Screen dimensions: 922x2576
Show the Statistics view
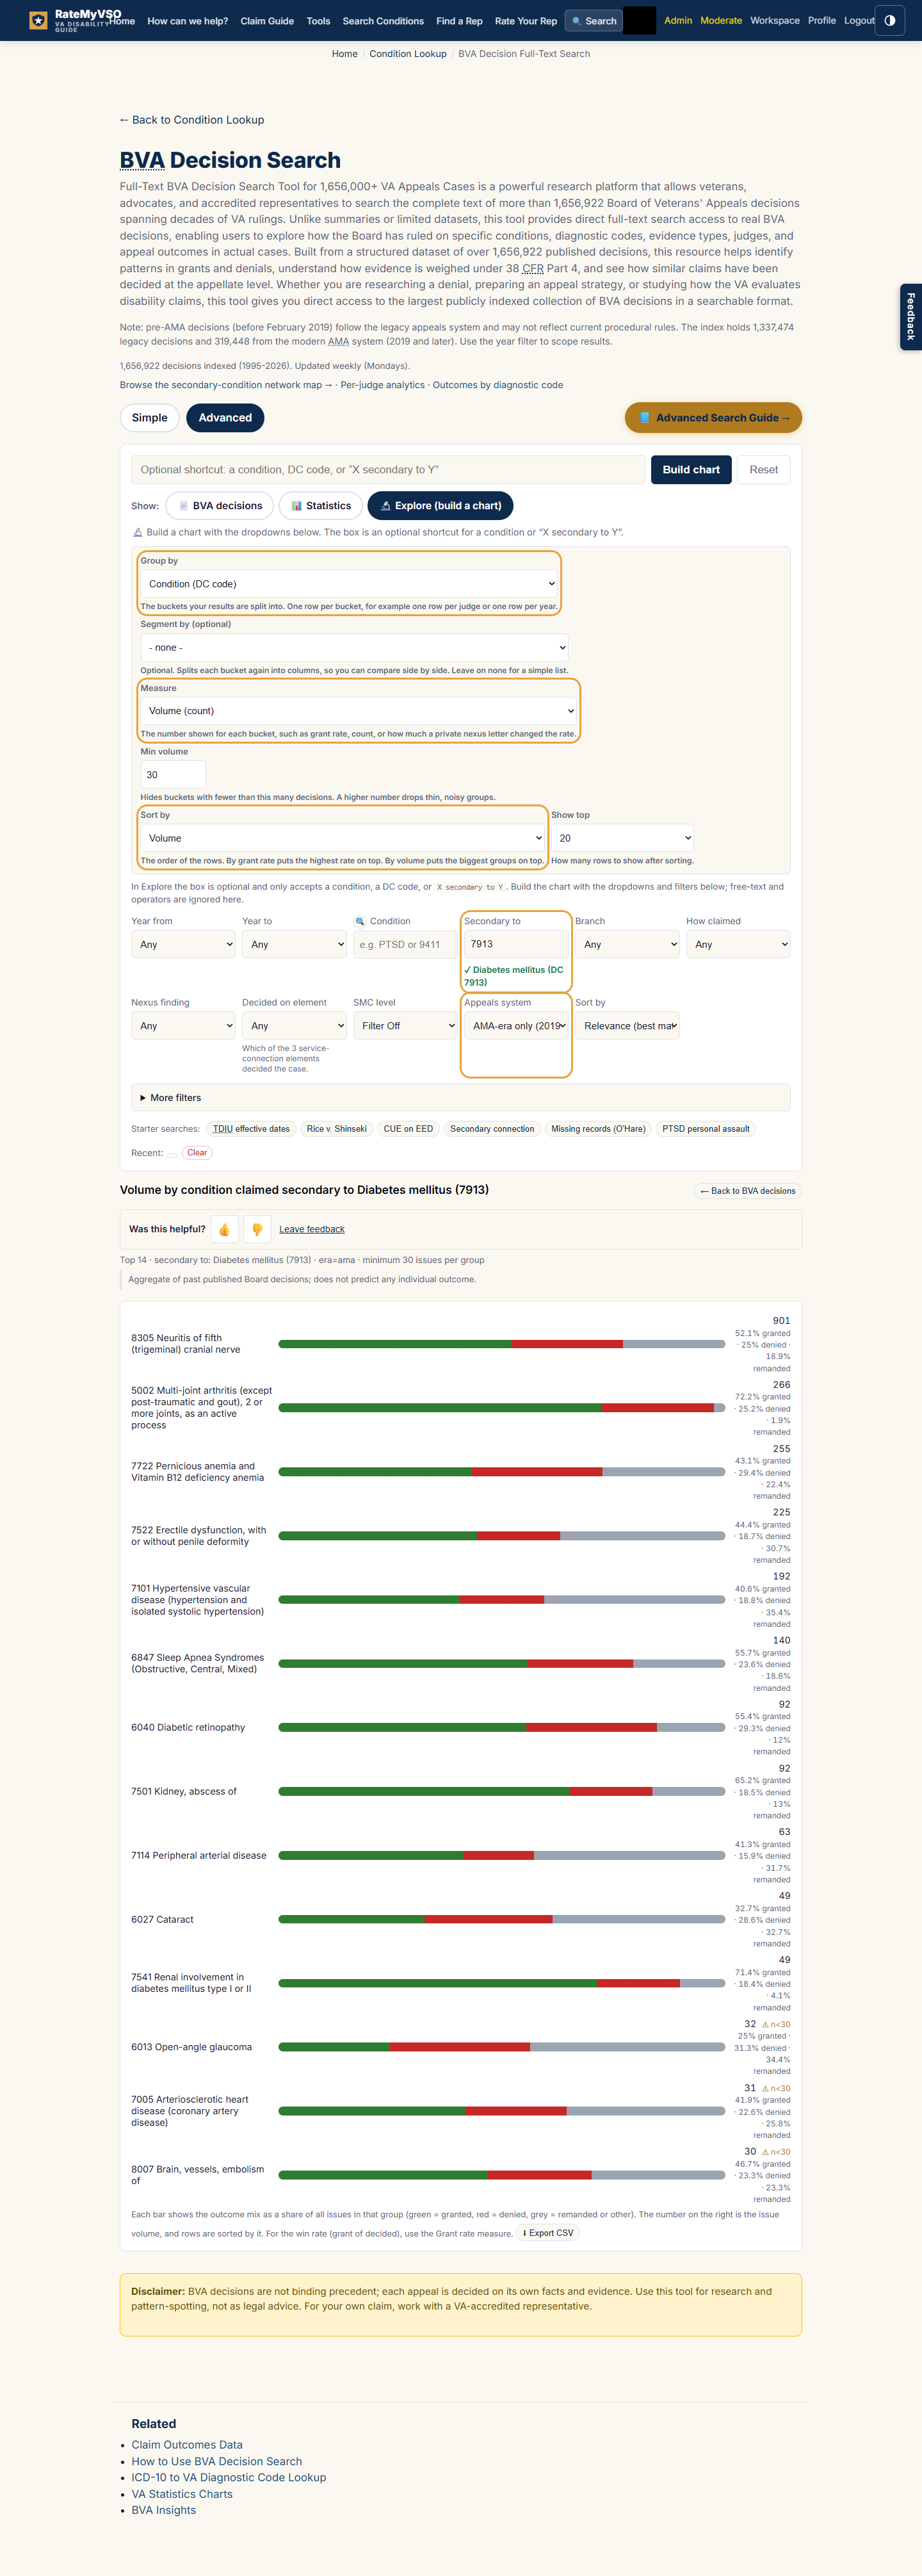point(321,506)
